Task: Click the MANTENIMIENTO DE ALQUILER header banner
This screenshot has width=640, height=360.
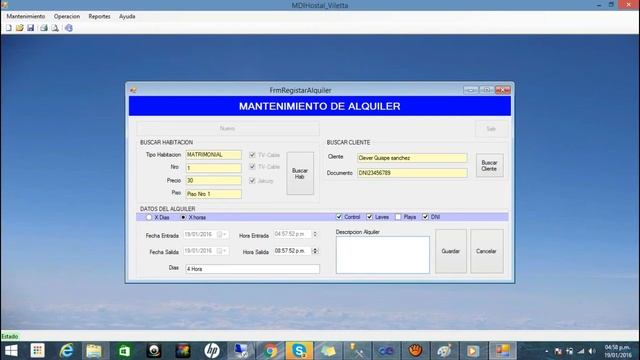Action: 320,106
